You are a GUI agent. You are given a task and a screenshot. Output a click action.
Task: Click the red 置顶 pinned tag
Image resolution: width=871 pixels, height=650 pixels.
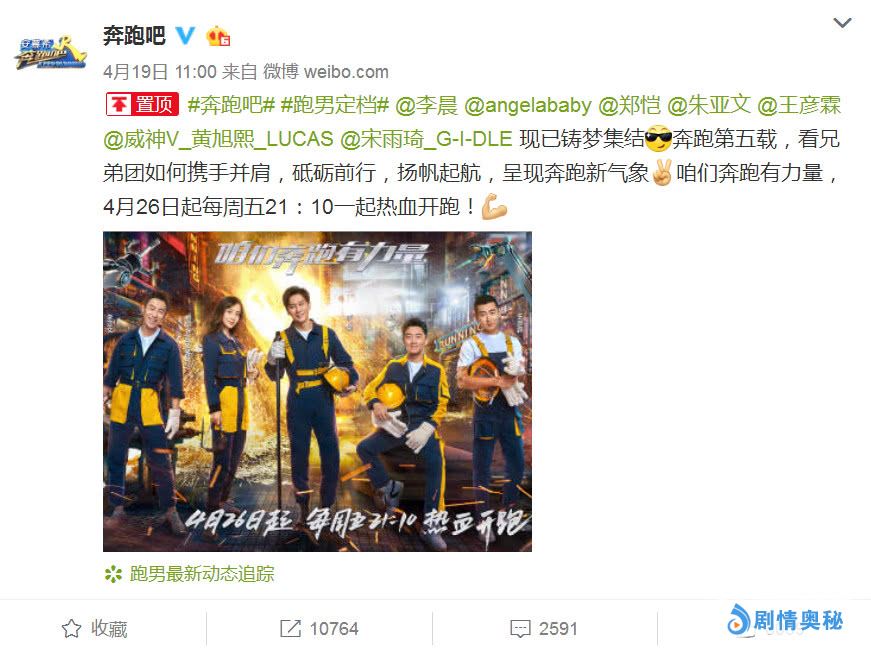pos(142,104)
